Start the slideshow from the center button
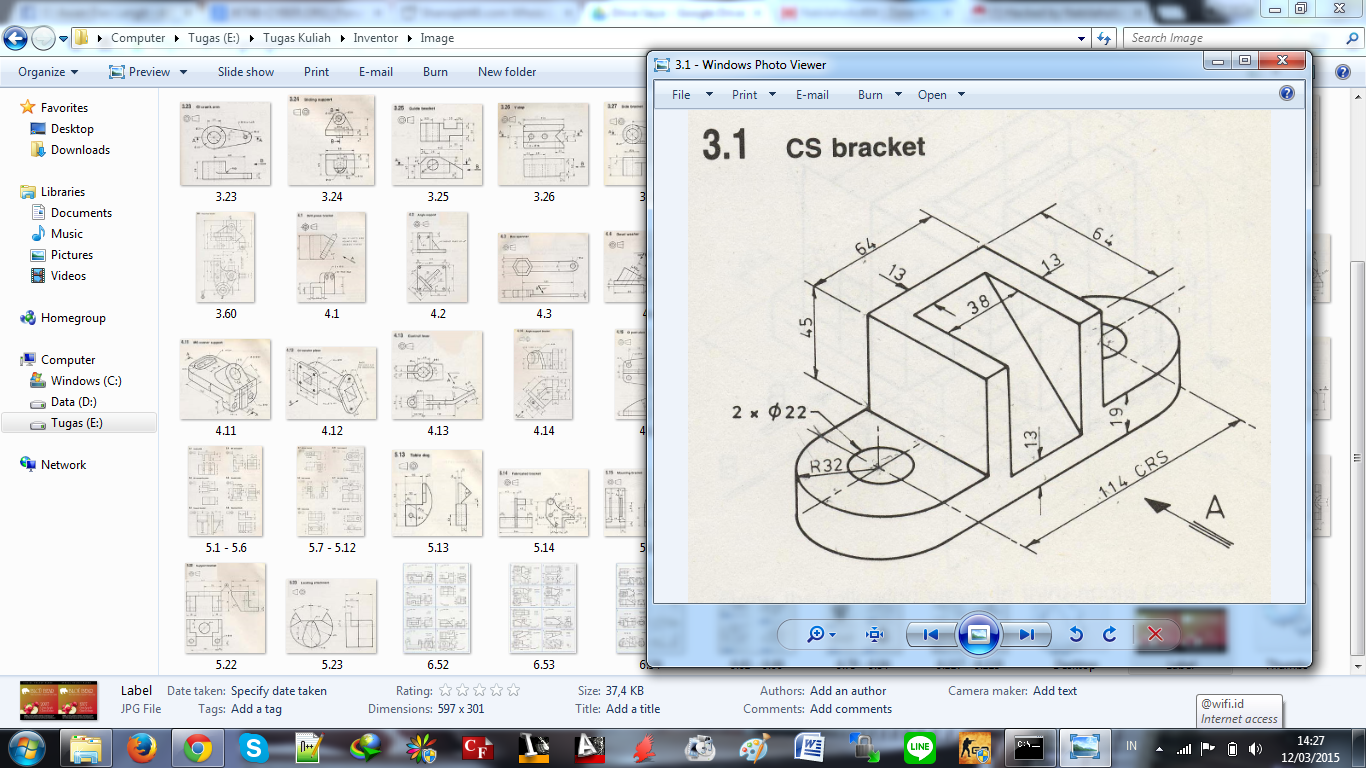The height and width of the screenshot is (768, 1366). (977, 634)
